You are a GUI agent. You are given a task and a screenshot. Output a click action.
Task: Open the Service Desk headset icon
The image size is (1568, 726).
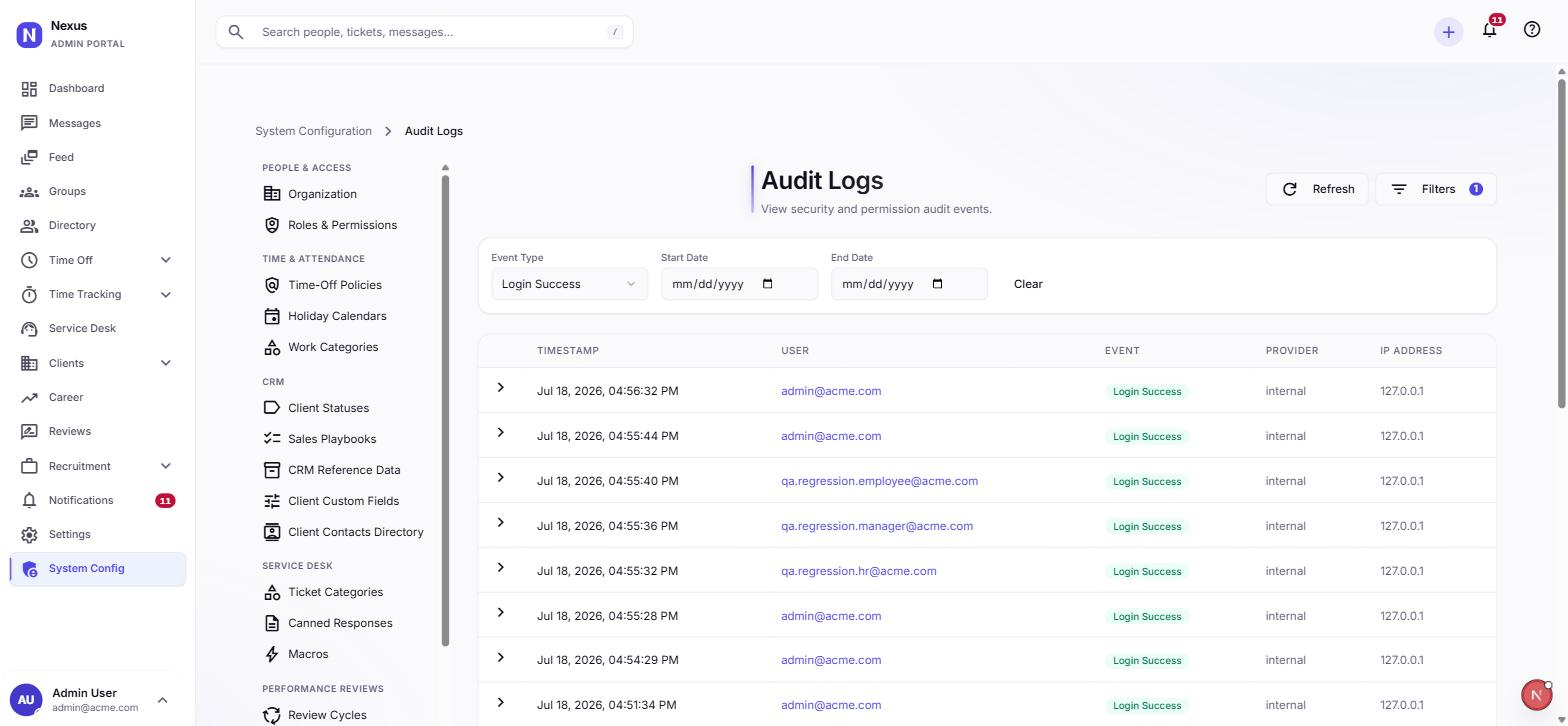click(29, 329)
